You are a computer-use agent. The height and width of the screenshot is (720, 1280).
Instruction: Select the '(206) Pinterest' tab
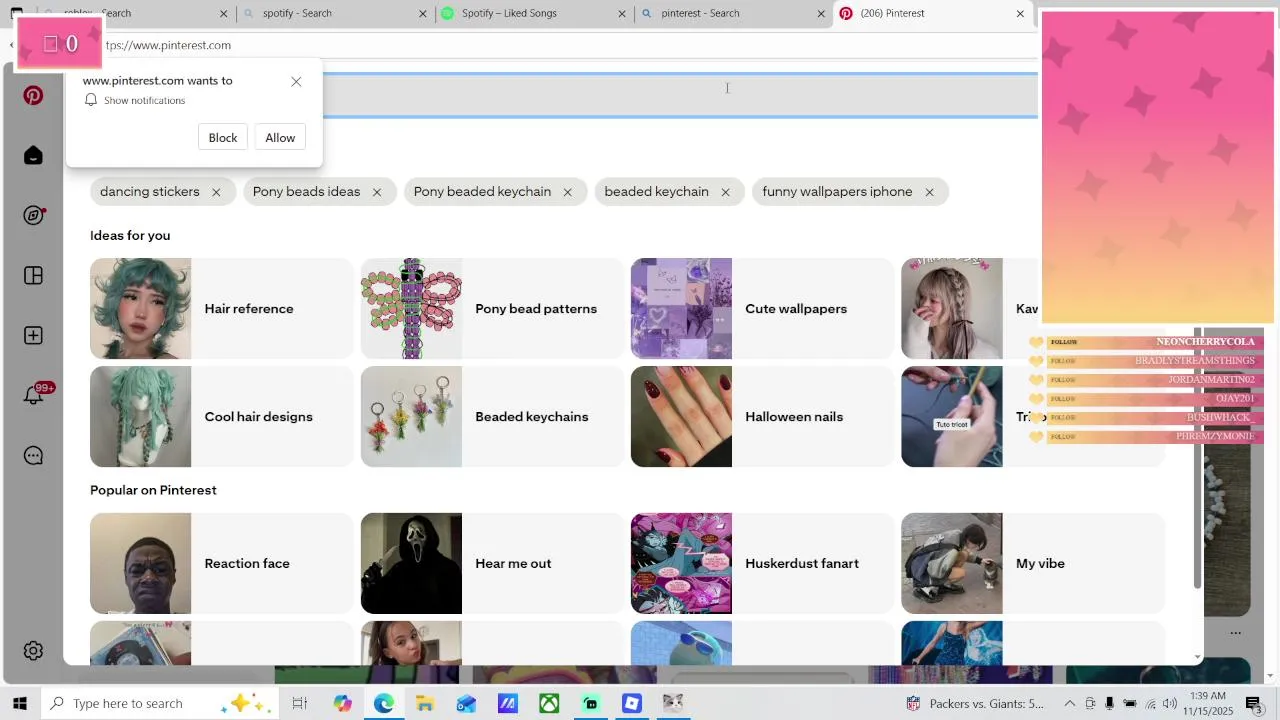tap(932, 13)
